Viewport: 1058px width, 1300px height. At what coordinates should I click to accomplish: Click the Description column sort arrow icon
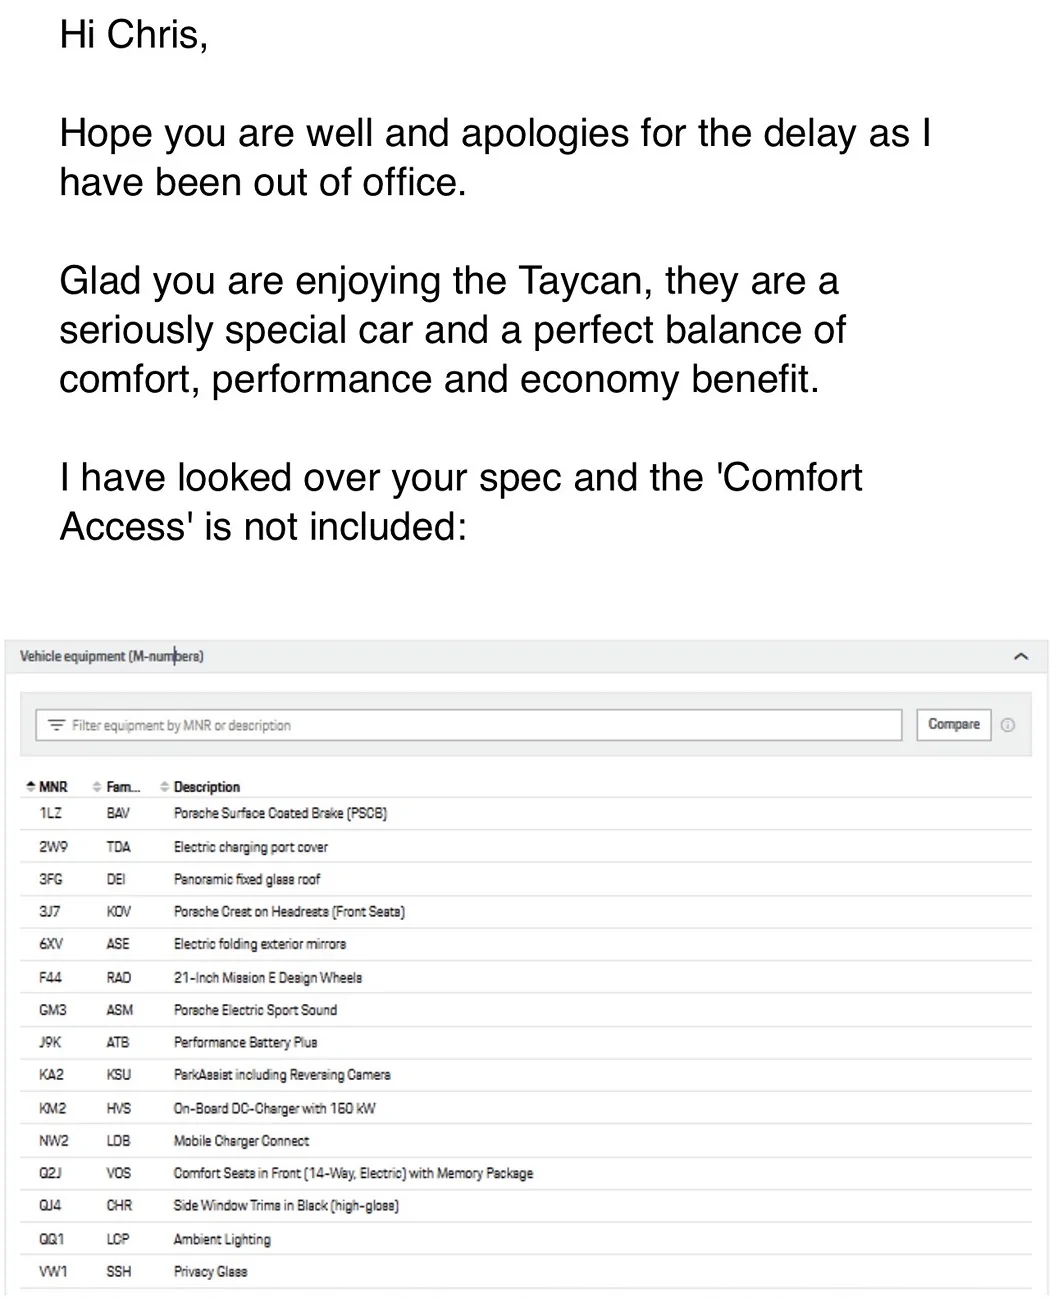pyautogui.click(x=165, y=787)
